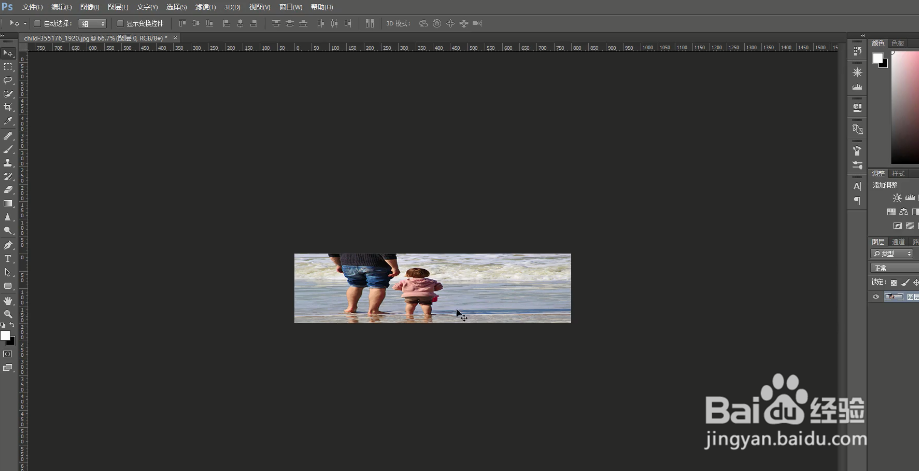Expand the collapsed panel dock double arrow
Screen dimensions: 919x471
[x=863, y=36]
